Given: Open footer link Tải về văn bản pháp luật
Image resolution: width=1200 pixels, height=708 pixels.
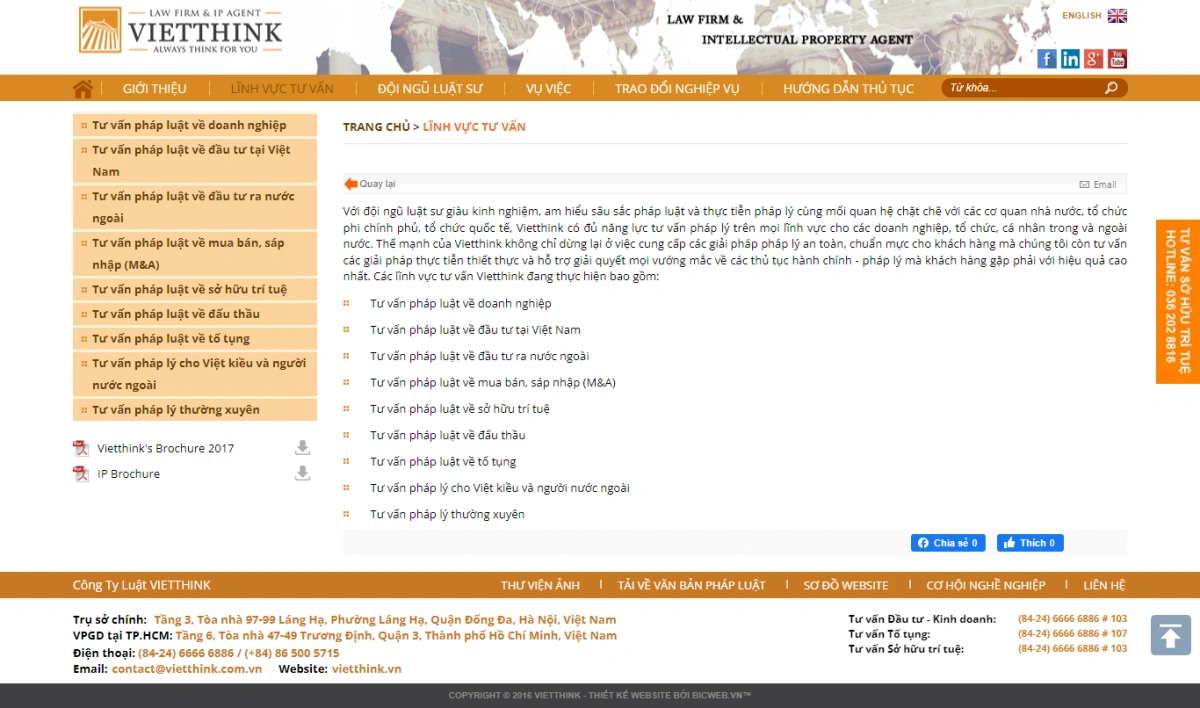Looking at the screenshot, I should (x=692, y=585).
